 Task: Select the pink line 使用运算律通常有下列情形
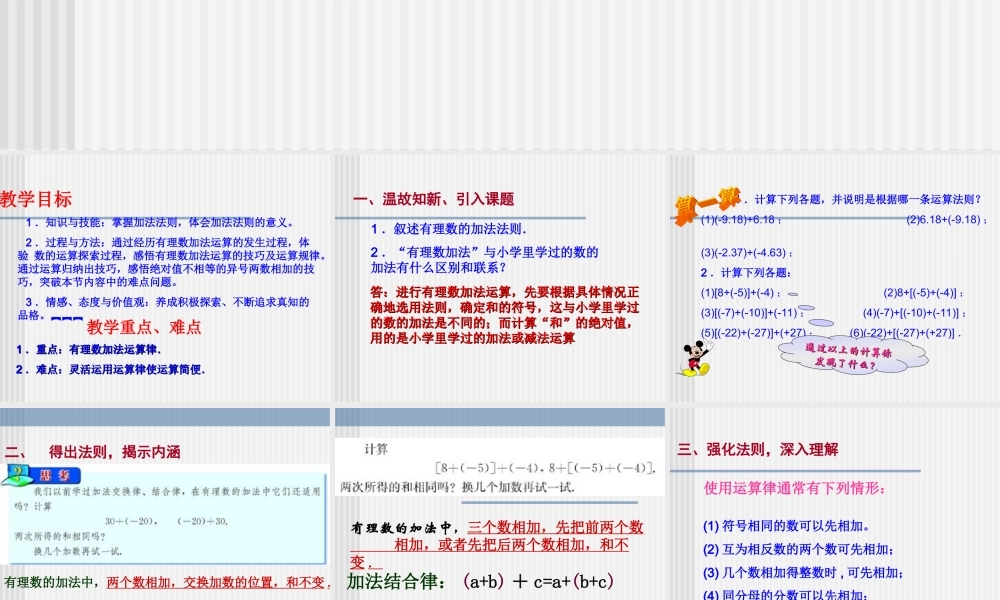coord(794,488)
